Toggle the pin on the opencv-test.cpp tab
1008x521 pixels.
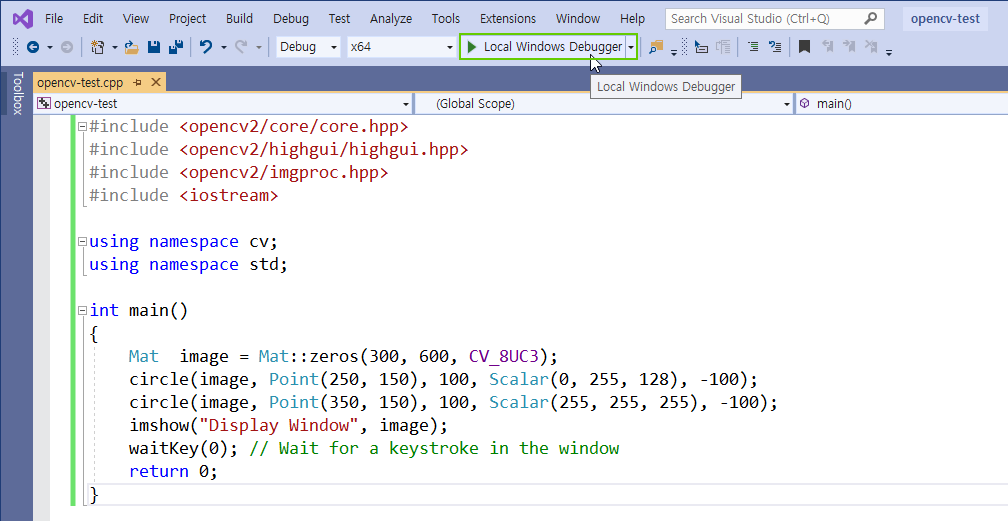[137, 82]
